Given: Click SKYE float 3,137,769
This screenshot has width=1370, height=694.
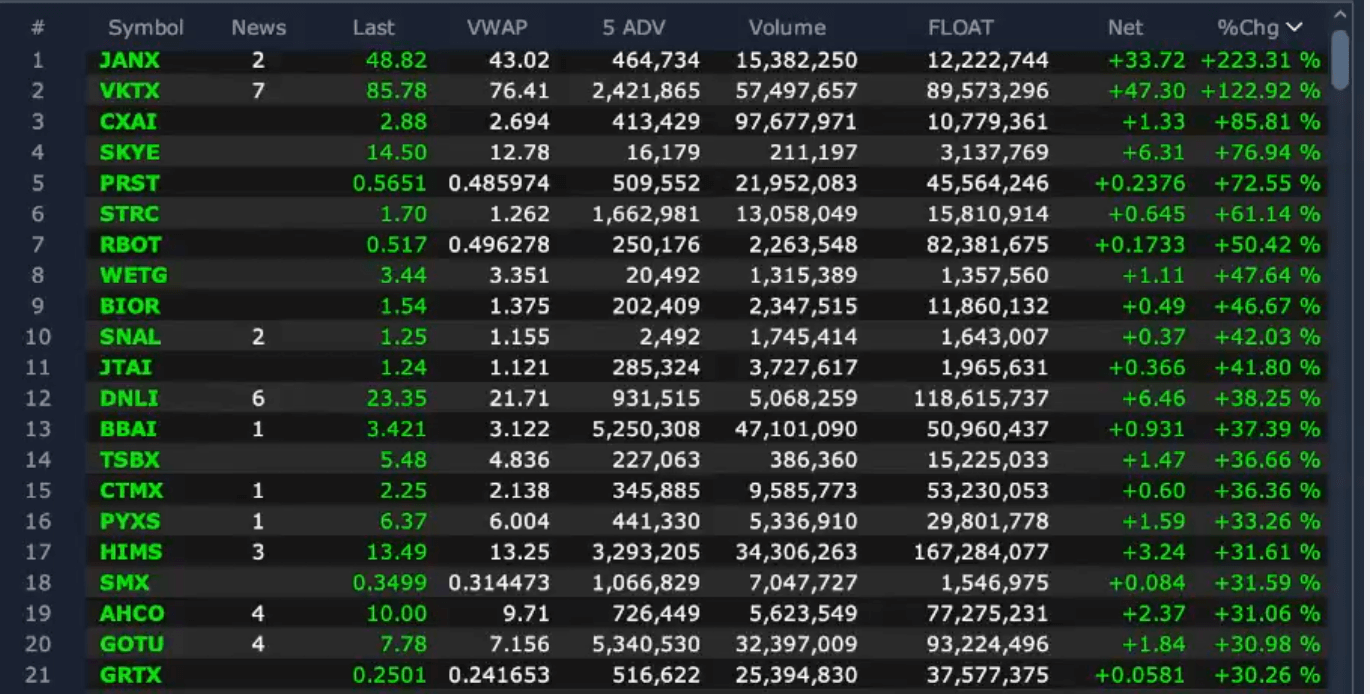Looking at the screenshot, I should click(994, 152).
